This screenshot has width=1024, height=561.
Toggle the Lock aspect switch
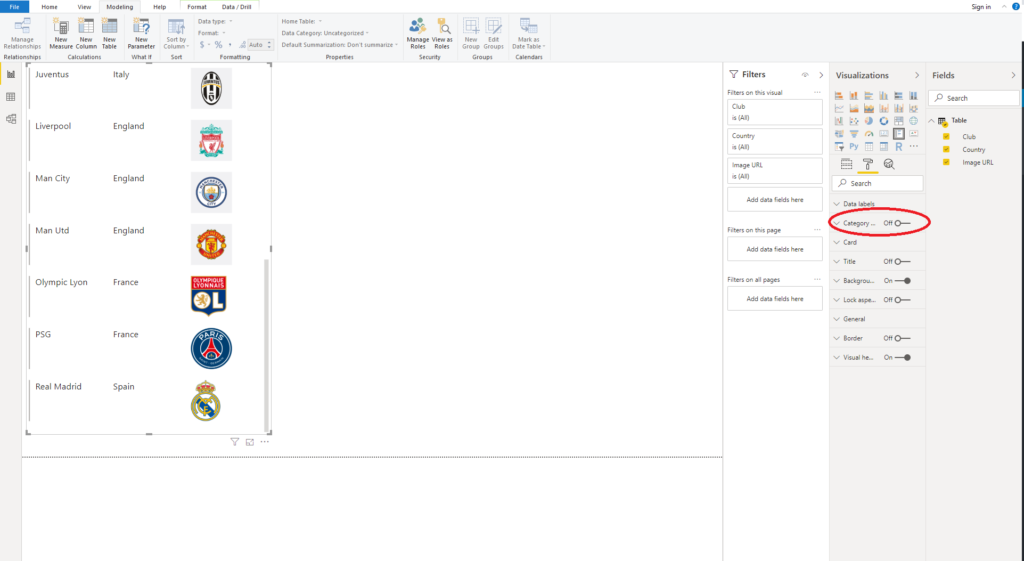point(903,300)
